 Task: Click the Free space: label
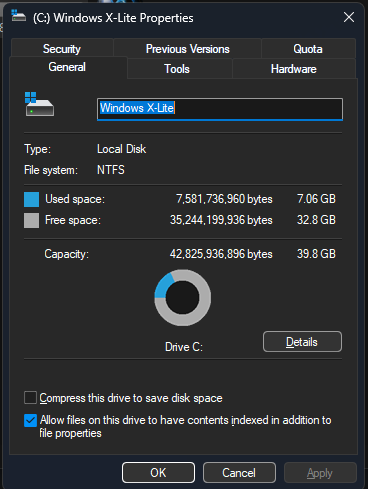pos(73,220)
